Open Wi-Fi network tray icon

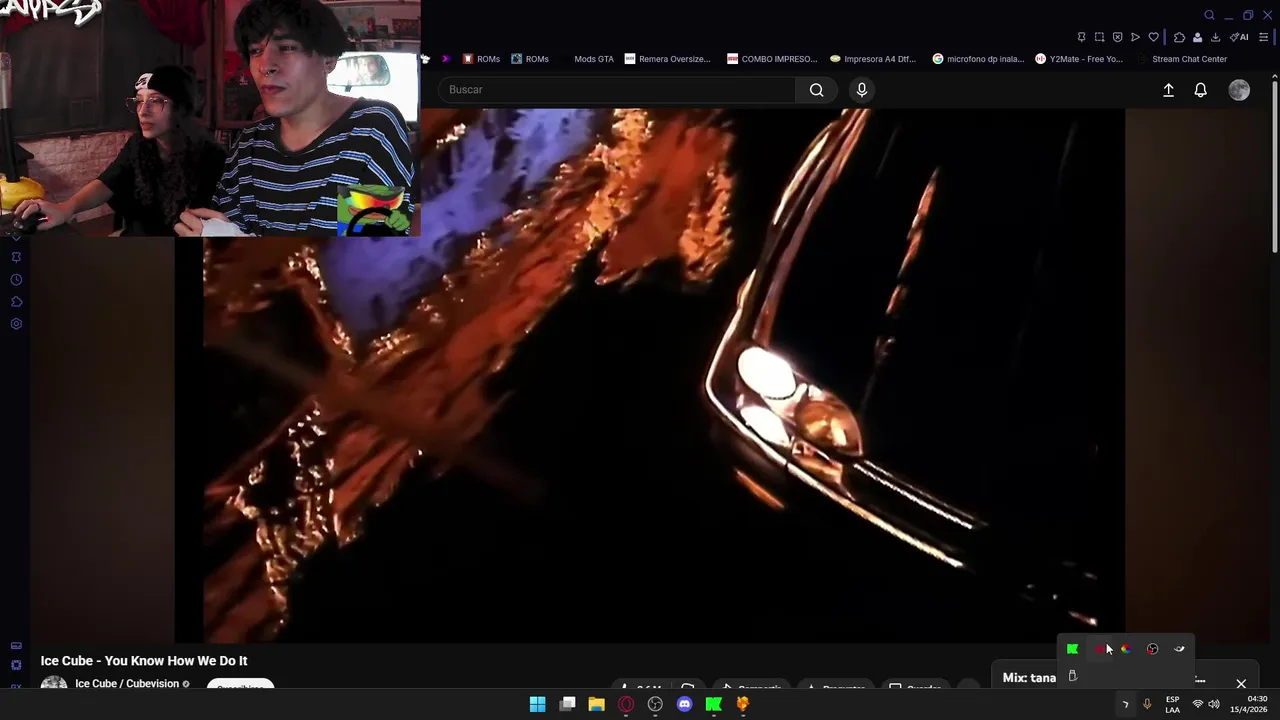click(x=1197, y=705)
